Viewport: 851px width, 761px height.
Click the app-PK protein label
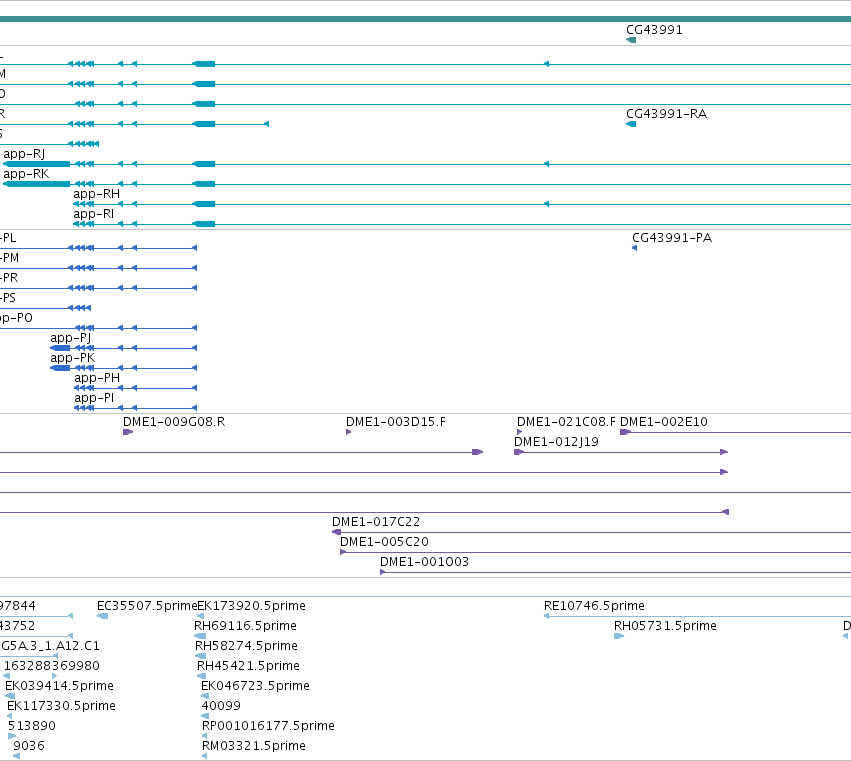click(x=73, y=358)
